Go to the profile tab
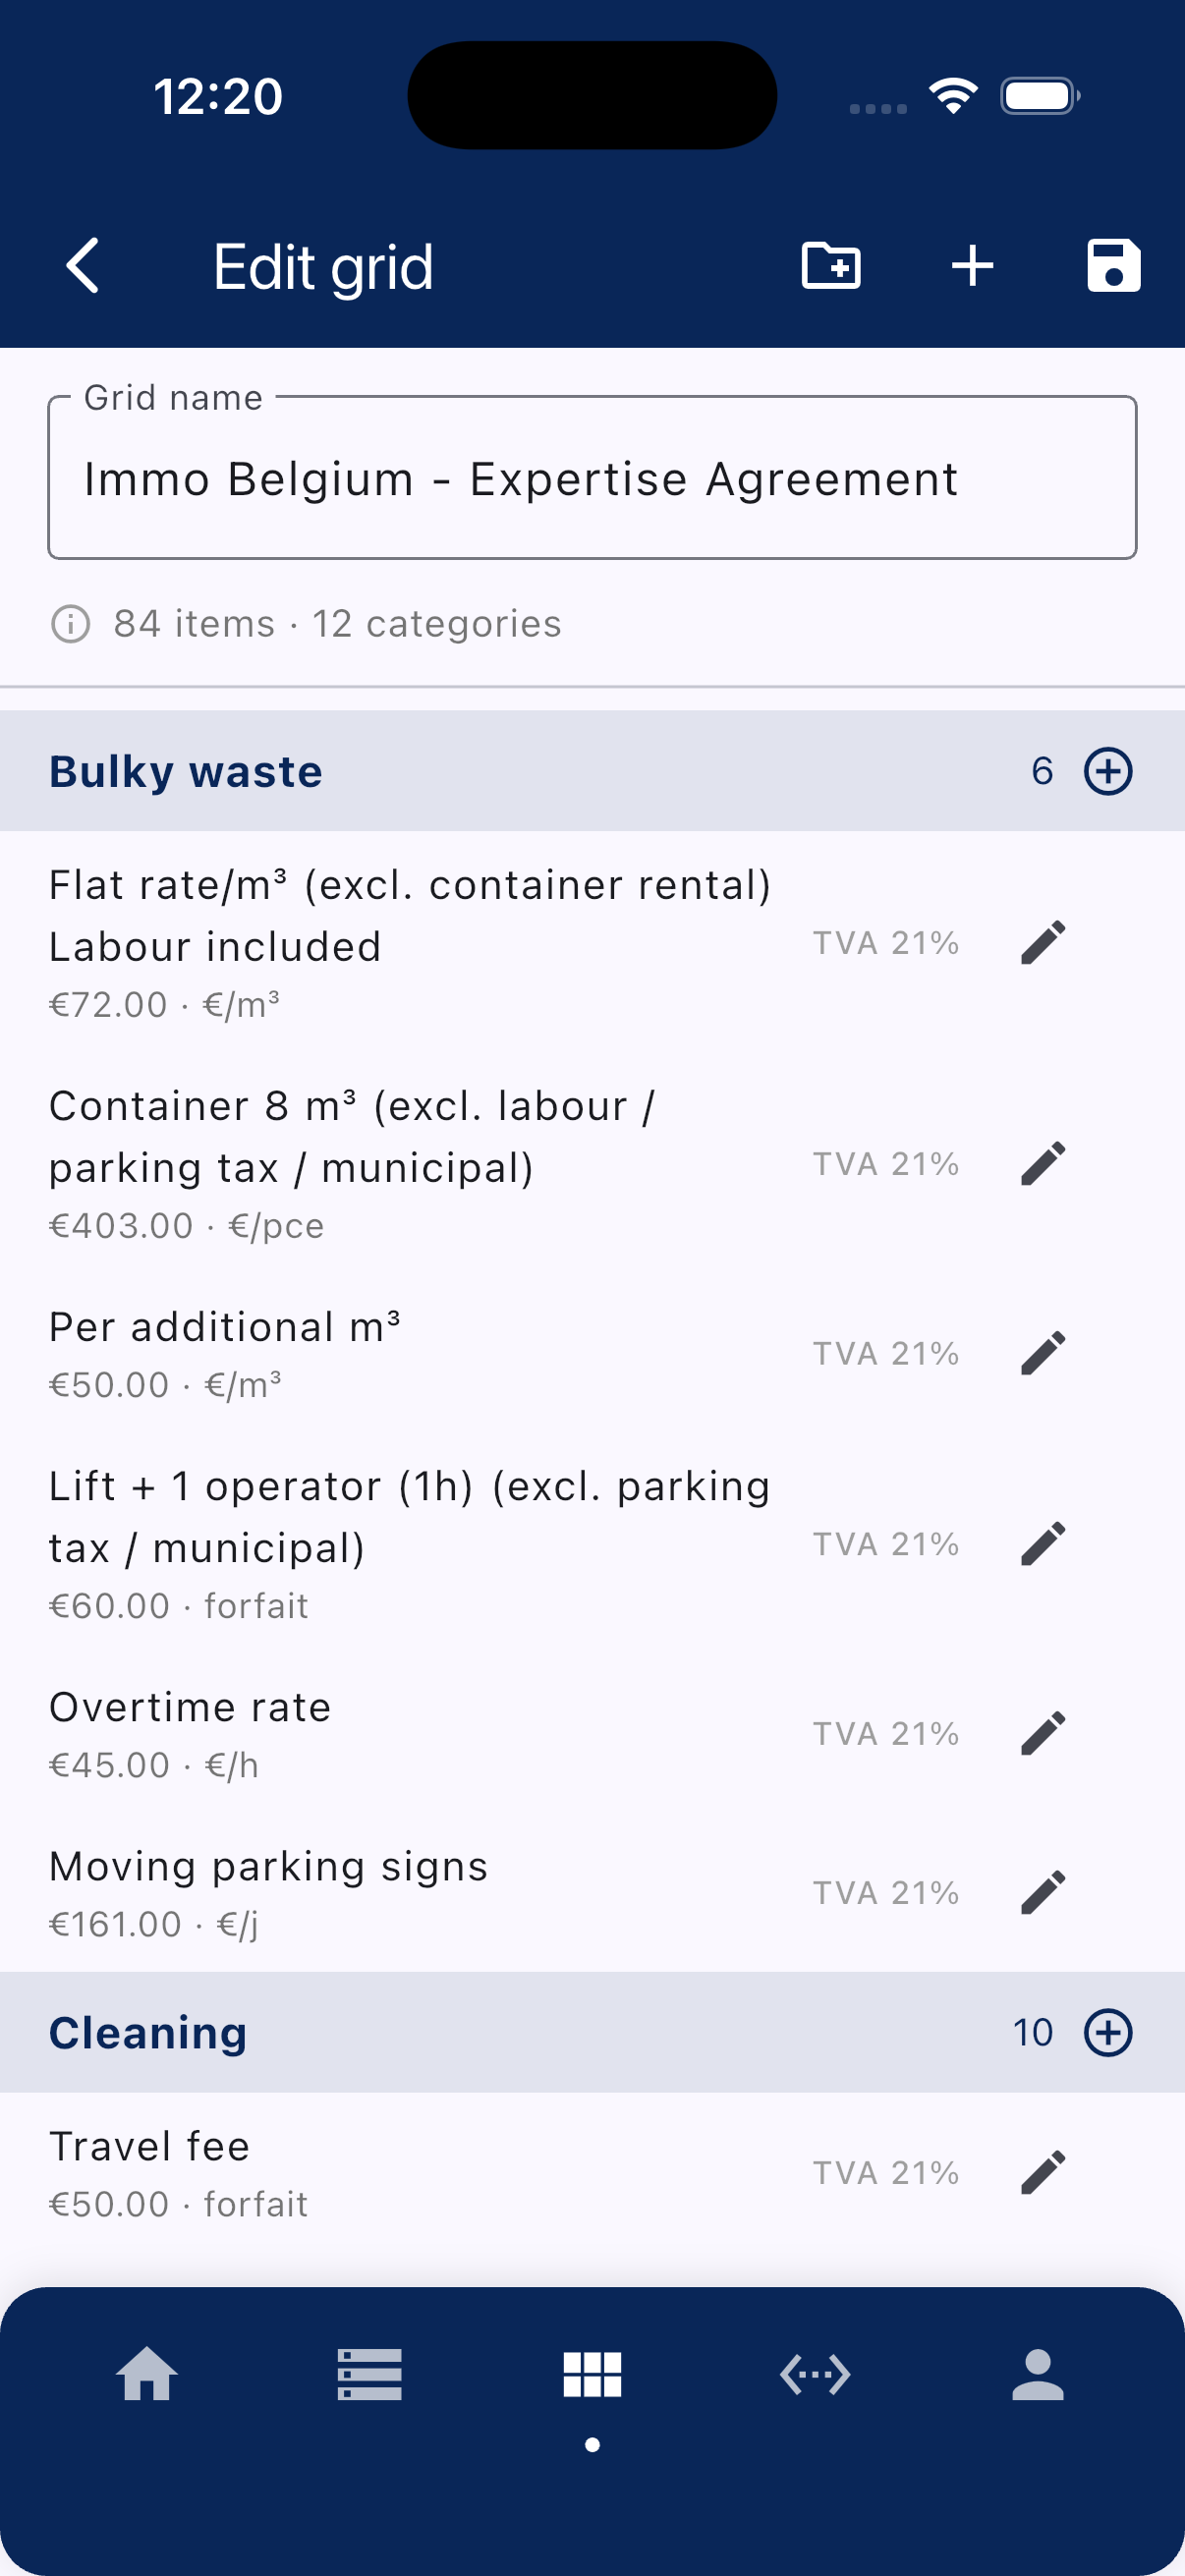 pos(1037,2374)
